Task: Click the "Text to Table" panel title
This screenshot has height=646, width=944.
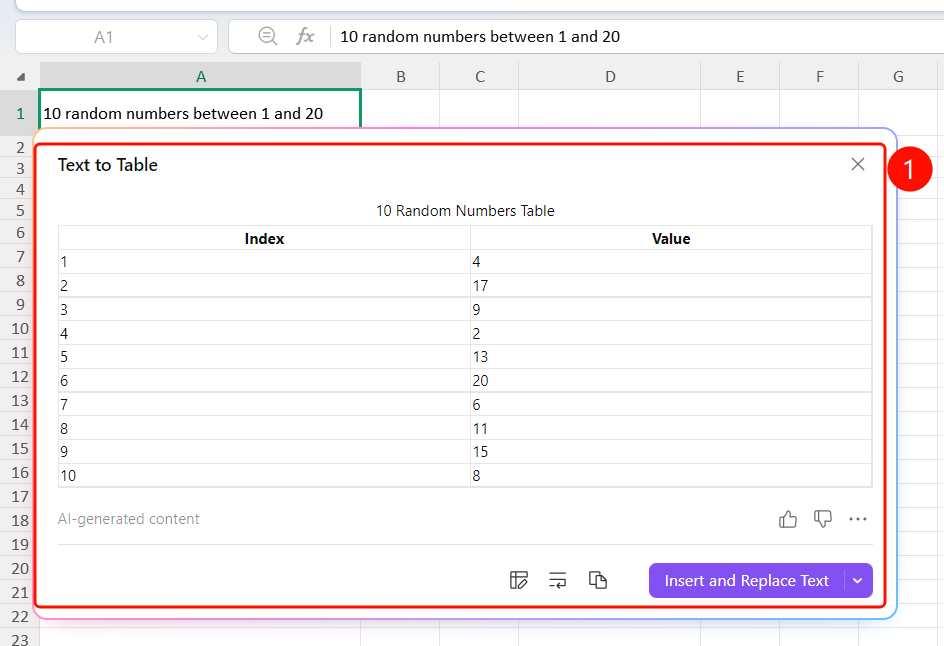Action: click(x=108, y=165)
